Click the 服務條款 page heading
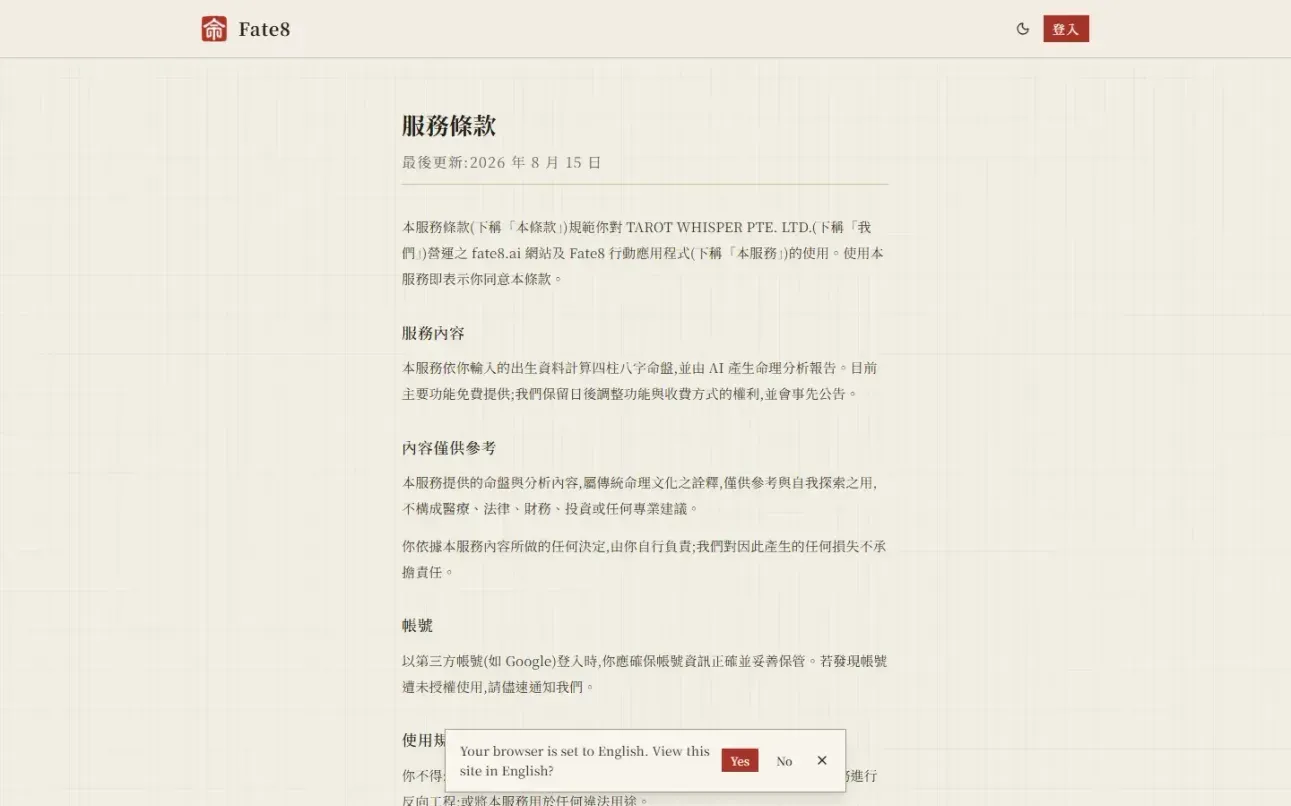Image resolution: width=1291 pixels, height=806 pixels. click(449, 126)
